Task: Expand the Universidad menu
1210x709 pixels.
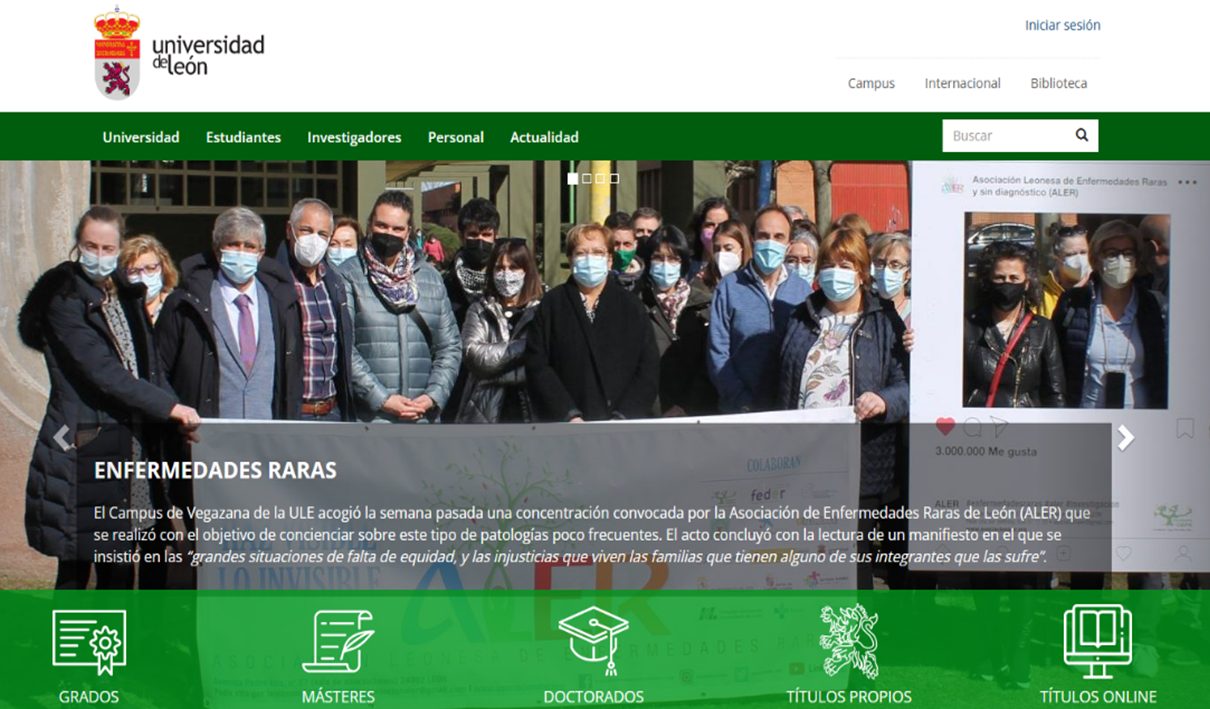Action: click(x=141, y=137)
